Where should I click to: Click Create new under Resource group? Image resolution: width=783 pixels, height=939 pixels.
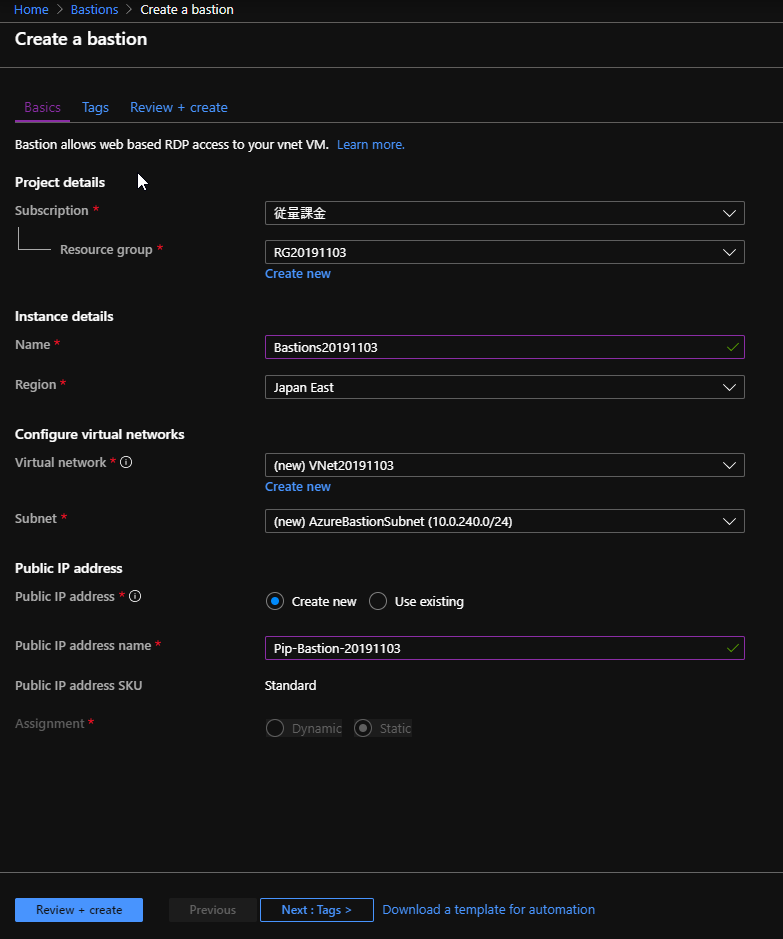tap(298, 274)
